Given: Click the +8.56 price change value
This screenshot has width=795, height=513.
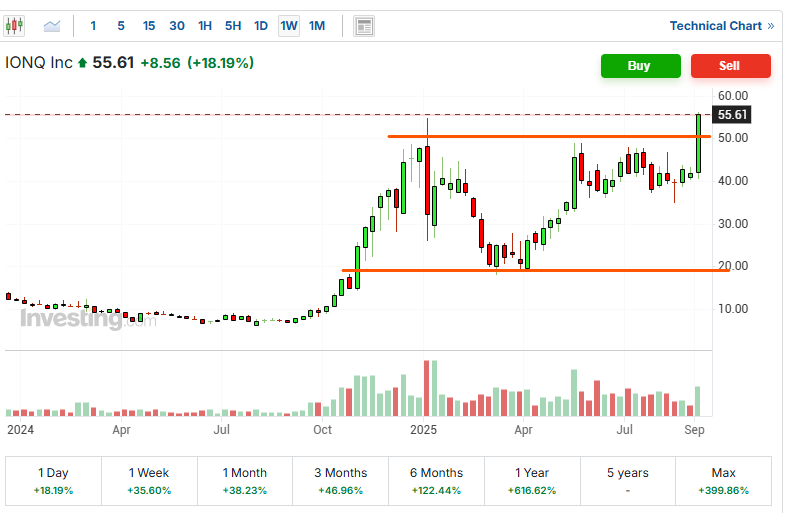Looking at the screenshot, I should point(160,63).
